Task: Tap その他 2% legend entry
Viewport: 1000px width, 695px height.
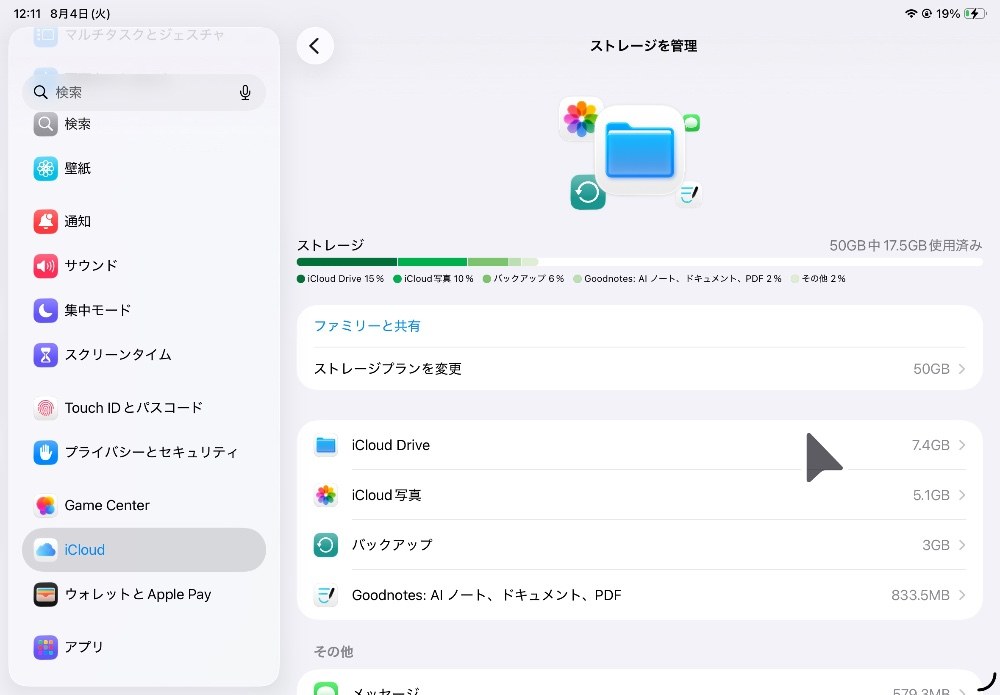Action: (818, 279)
